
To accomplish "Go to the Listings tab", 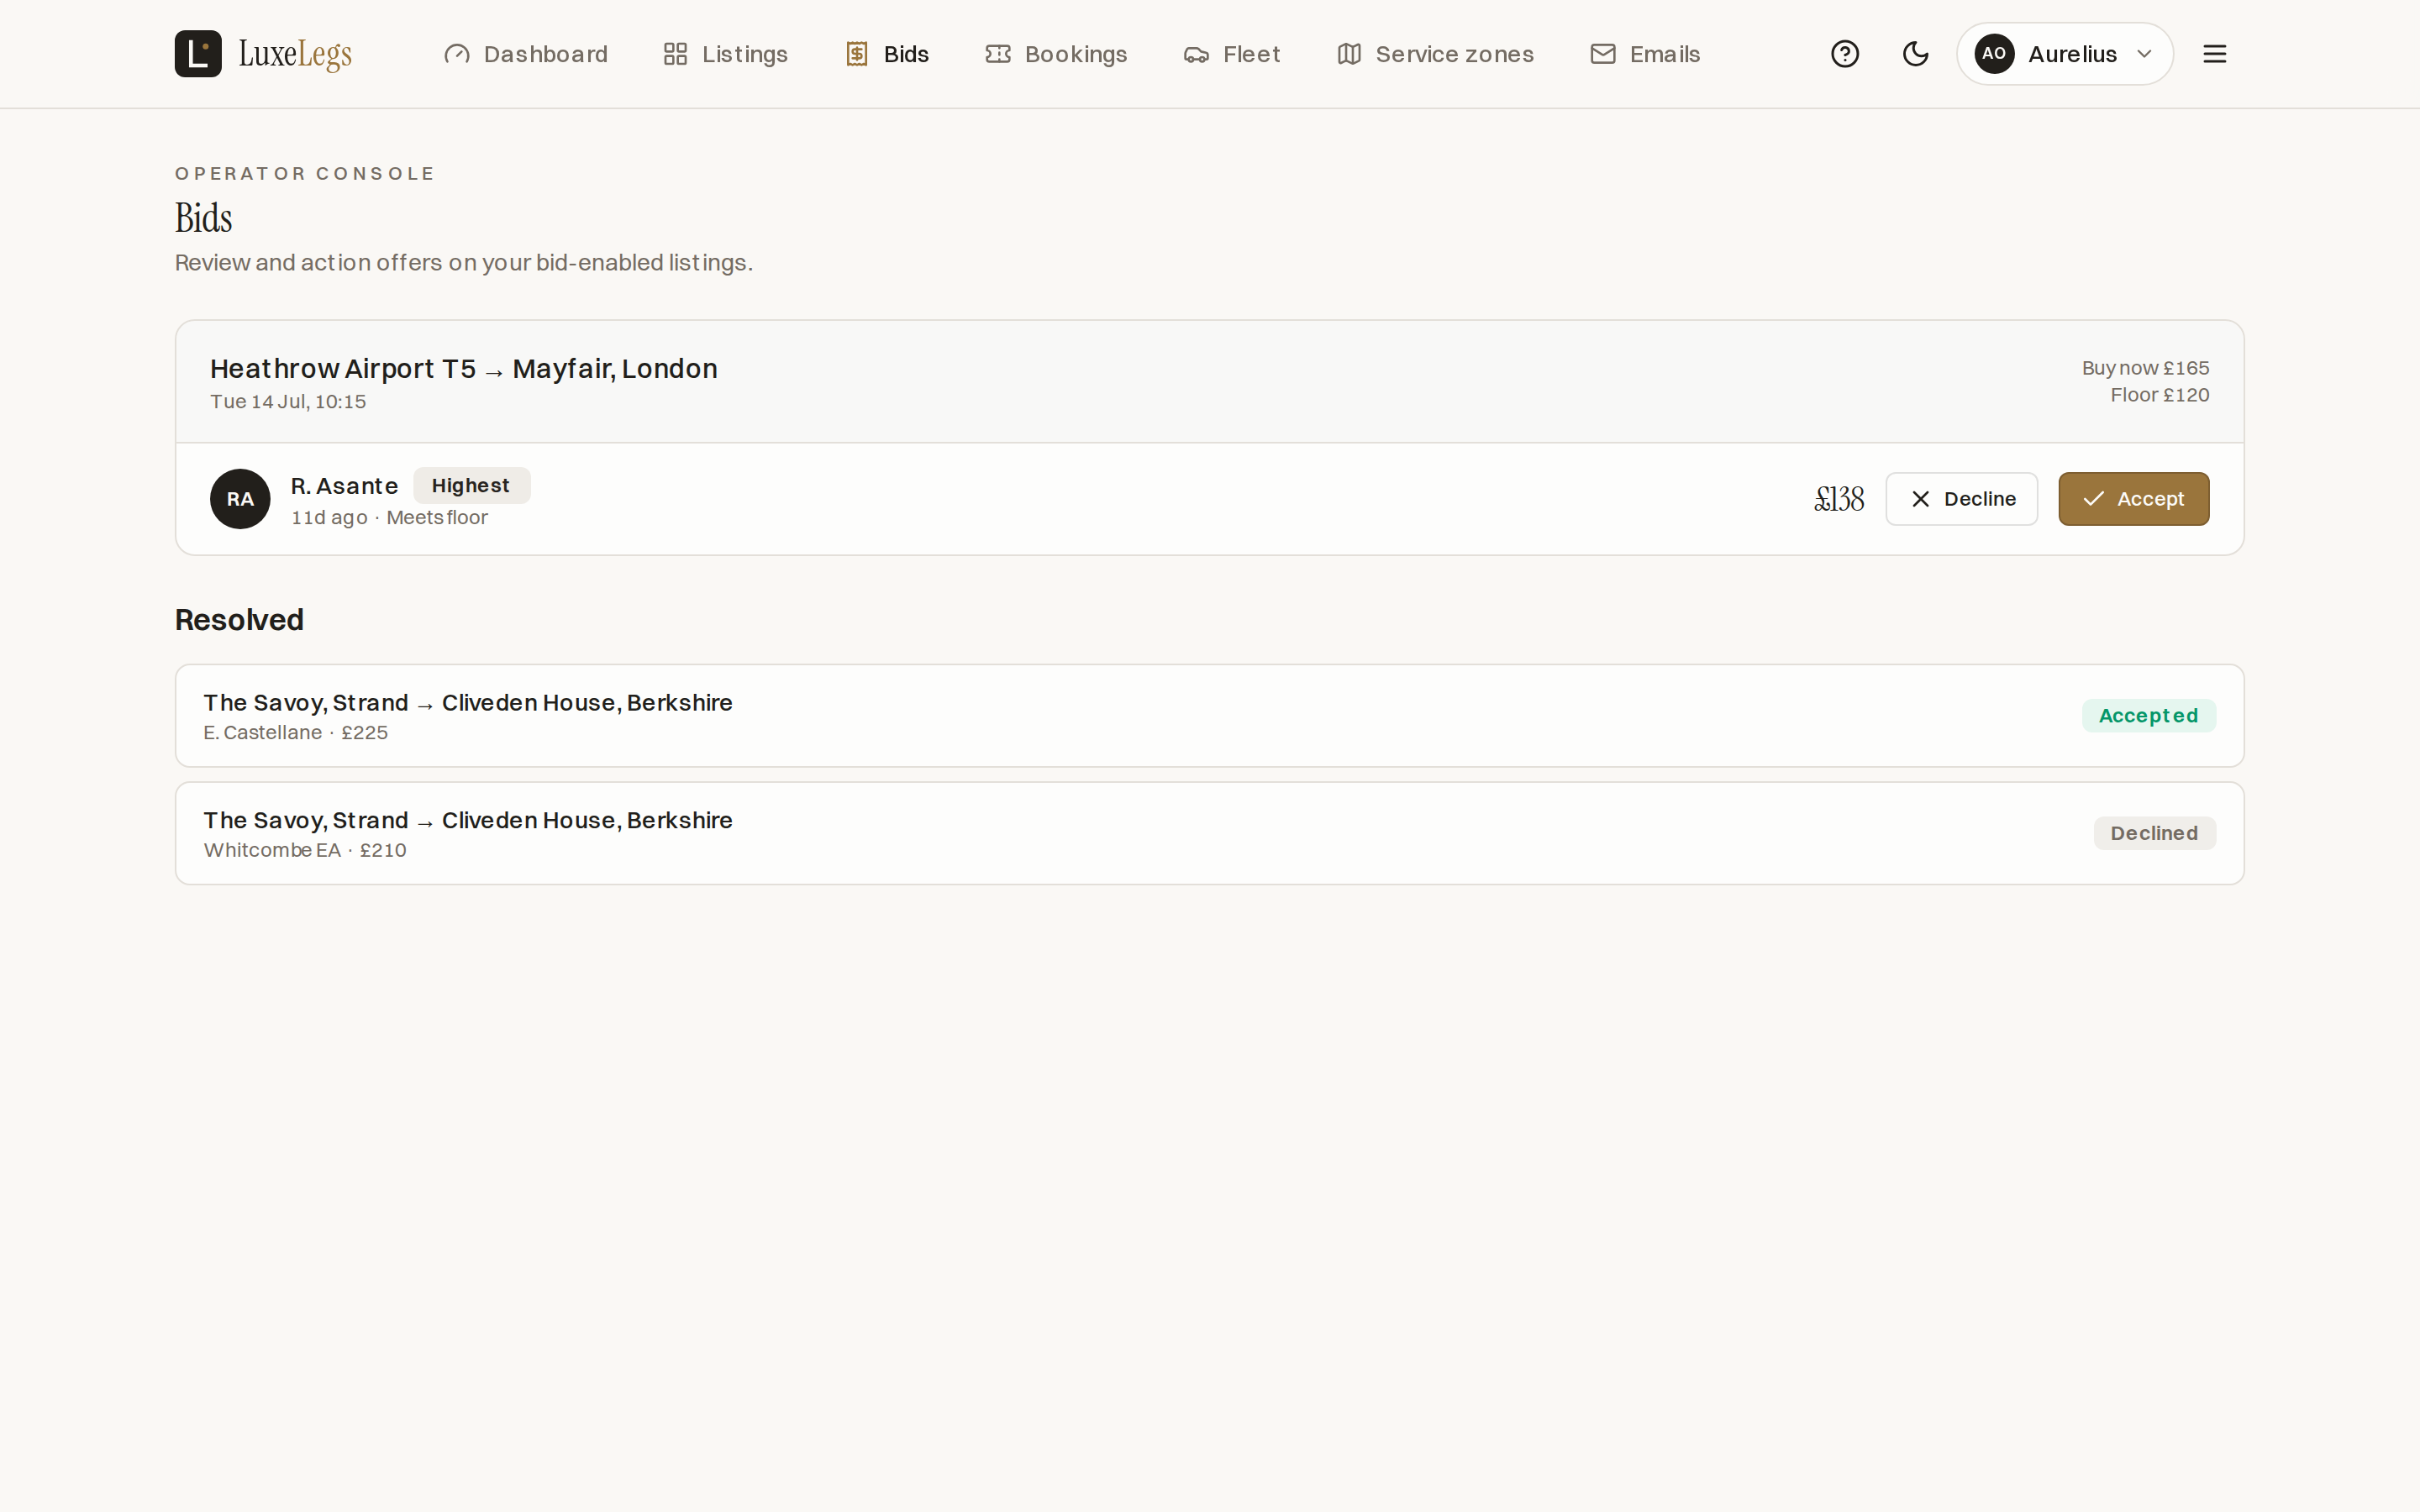I will tap(726, 54).
